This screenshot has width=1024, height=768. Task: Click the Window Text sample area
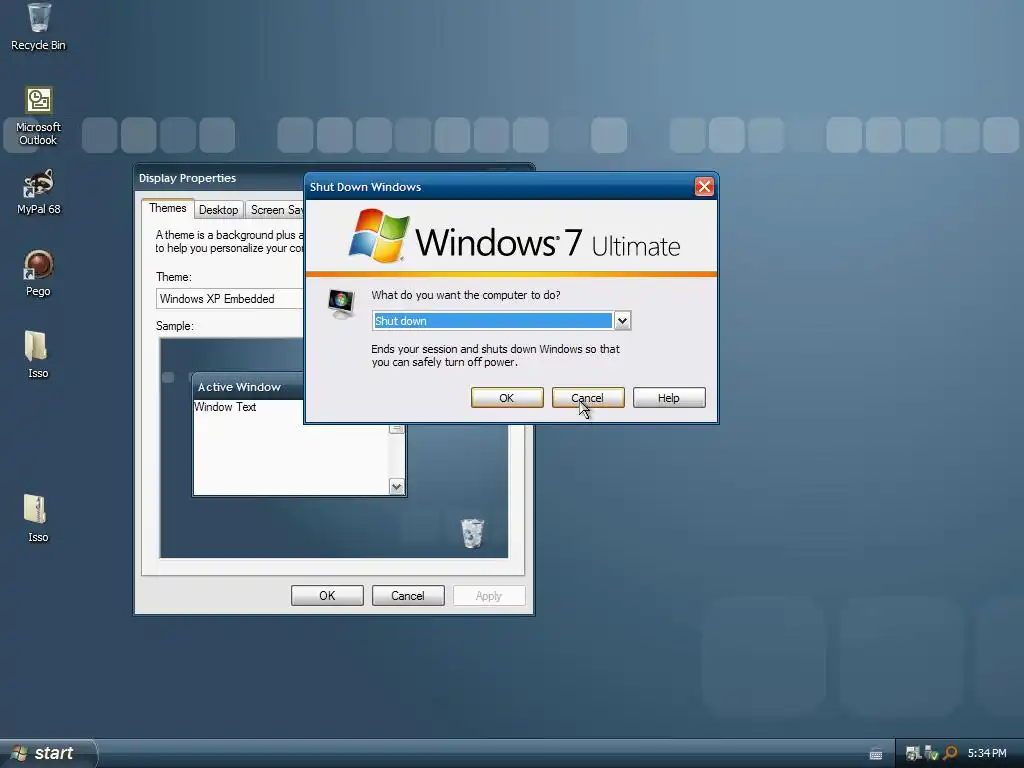coord(225,407)
